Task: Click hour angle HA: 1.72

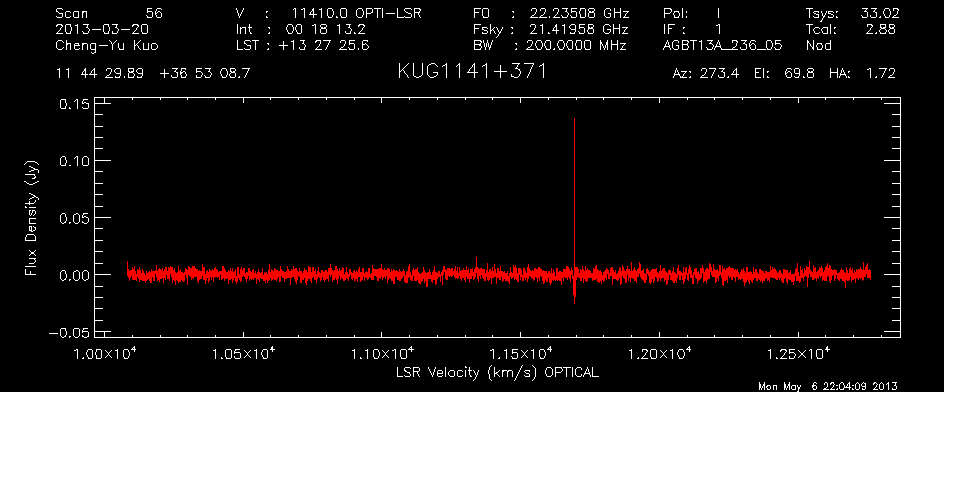Action: (x=863, y=74)
